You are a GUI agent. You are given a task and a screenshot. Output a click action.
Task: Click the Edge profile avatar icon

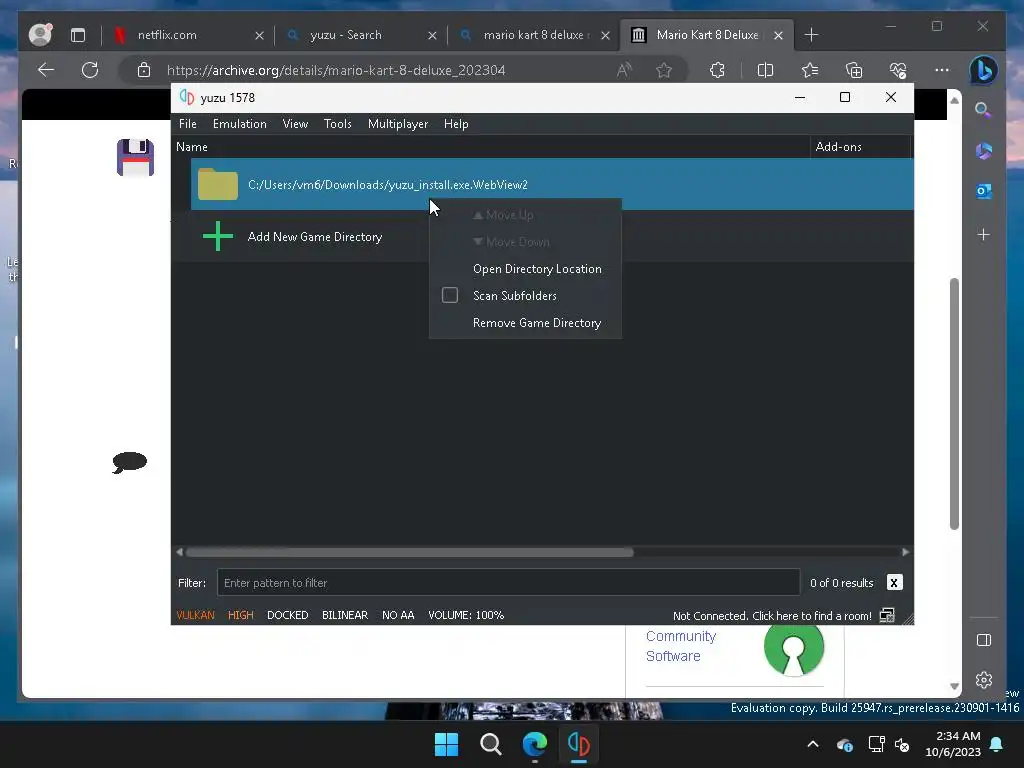[40, 35]
